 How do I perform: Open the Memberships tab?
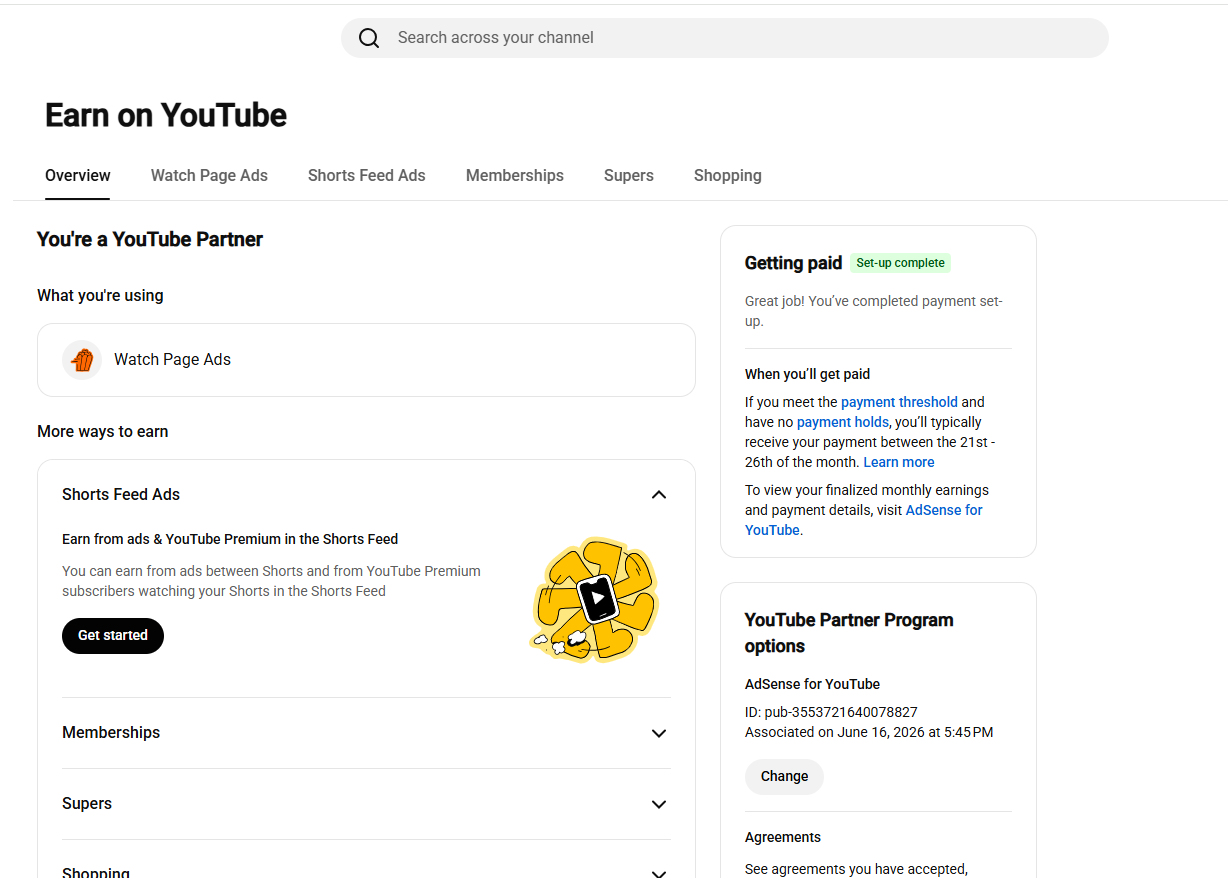pos(515,175)
